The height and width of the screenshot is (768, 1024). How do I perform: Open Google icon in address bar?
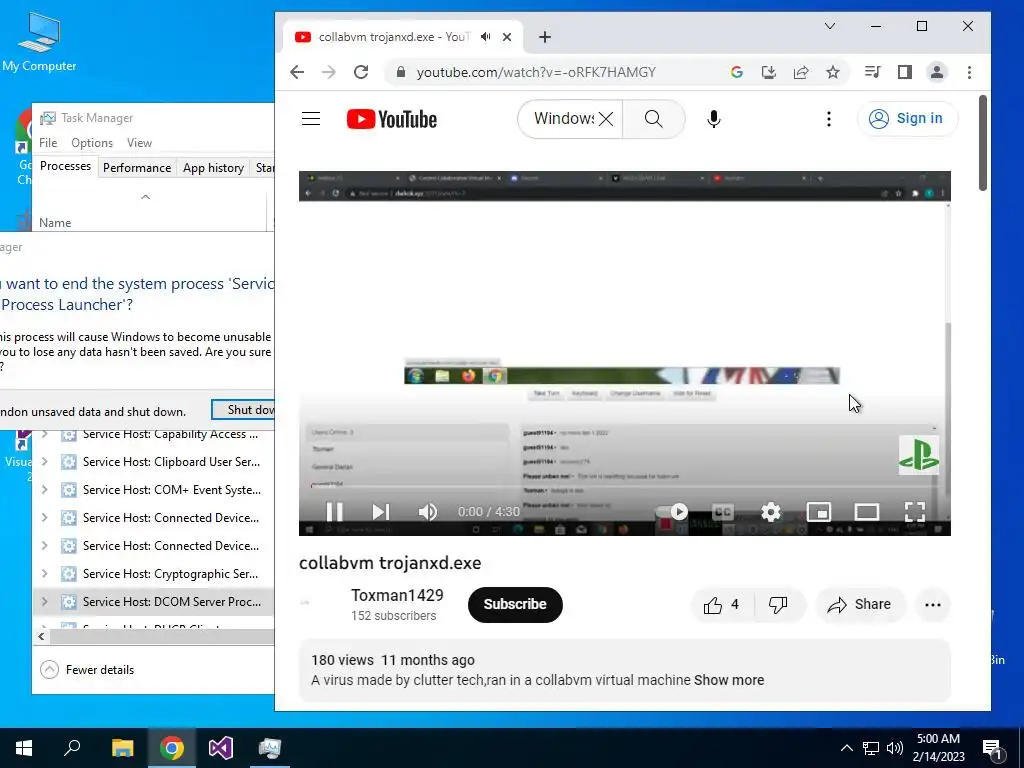point(737,72)
